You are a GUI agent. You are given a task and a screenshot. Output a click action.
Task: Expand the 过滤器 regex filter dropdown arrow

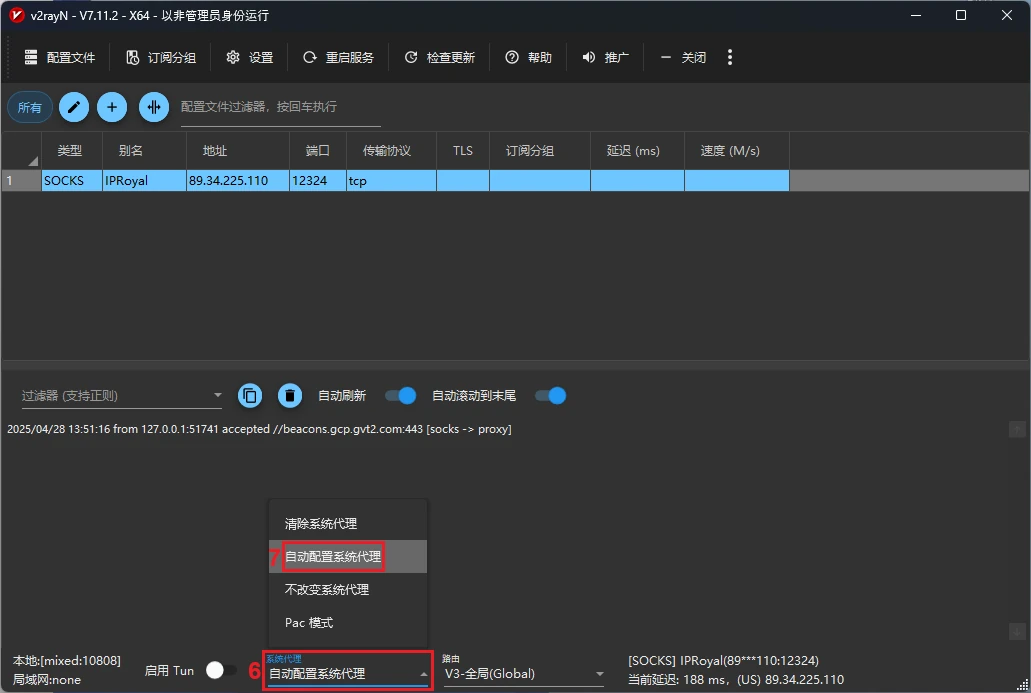tap(218, 396)
